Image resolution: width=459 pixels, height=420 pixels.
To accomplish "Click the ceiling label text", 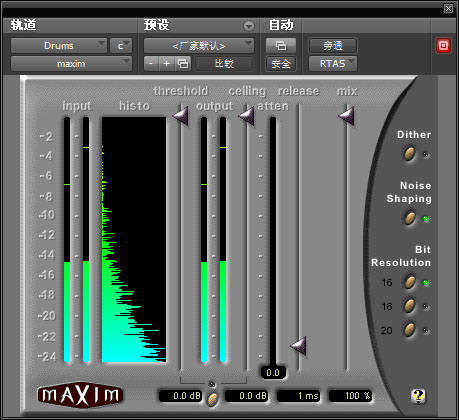I will 247,91.
